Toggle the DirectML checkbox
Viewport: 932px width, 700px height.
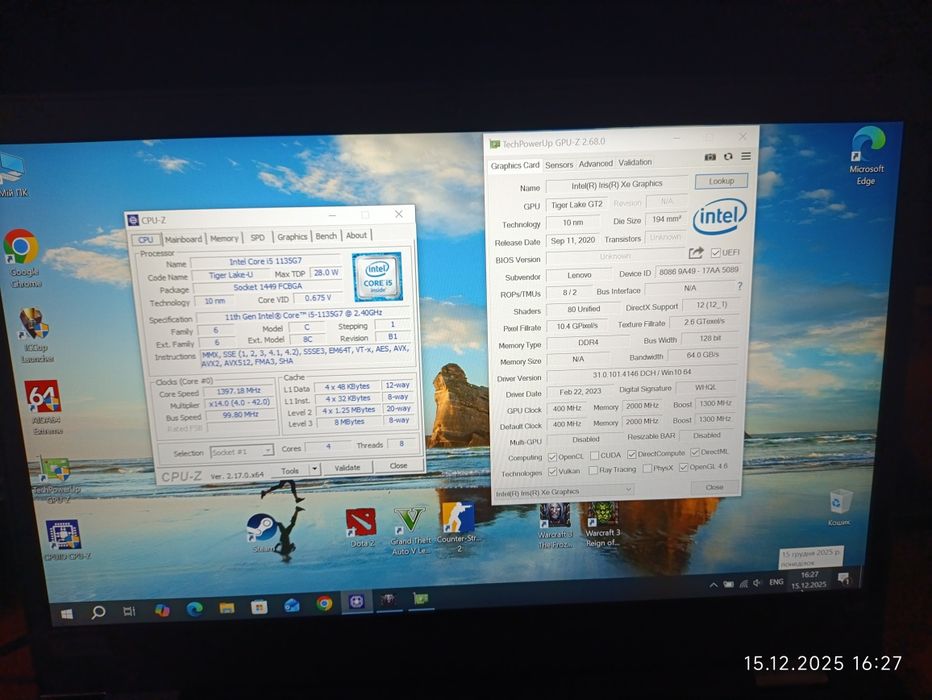click(x=694, y=453)
